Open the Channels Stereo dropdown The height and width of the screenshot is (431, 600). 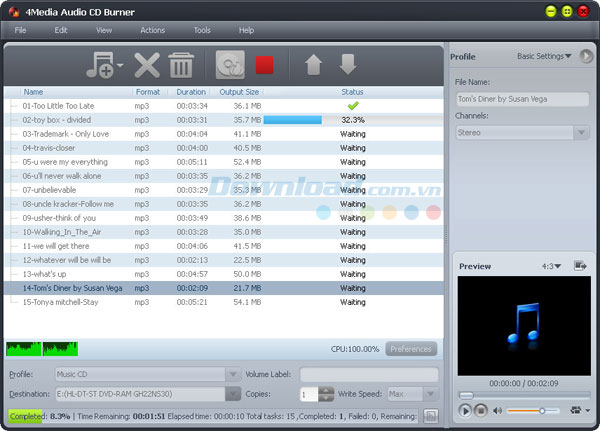pos(581,132)
